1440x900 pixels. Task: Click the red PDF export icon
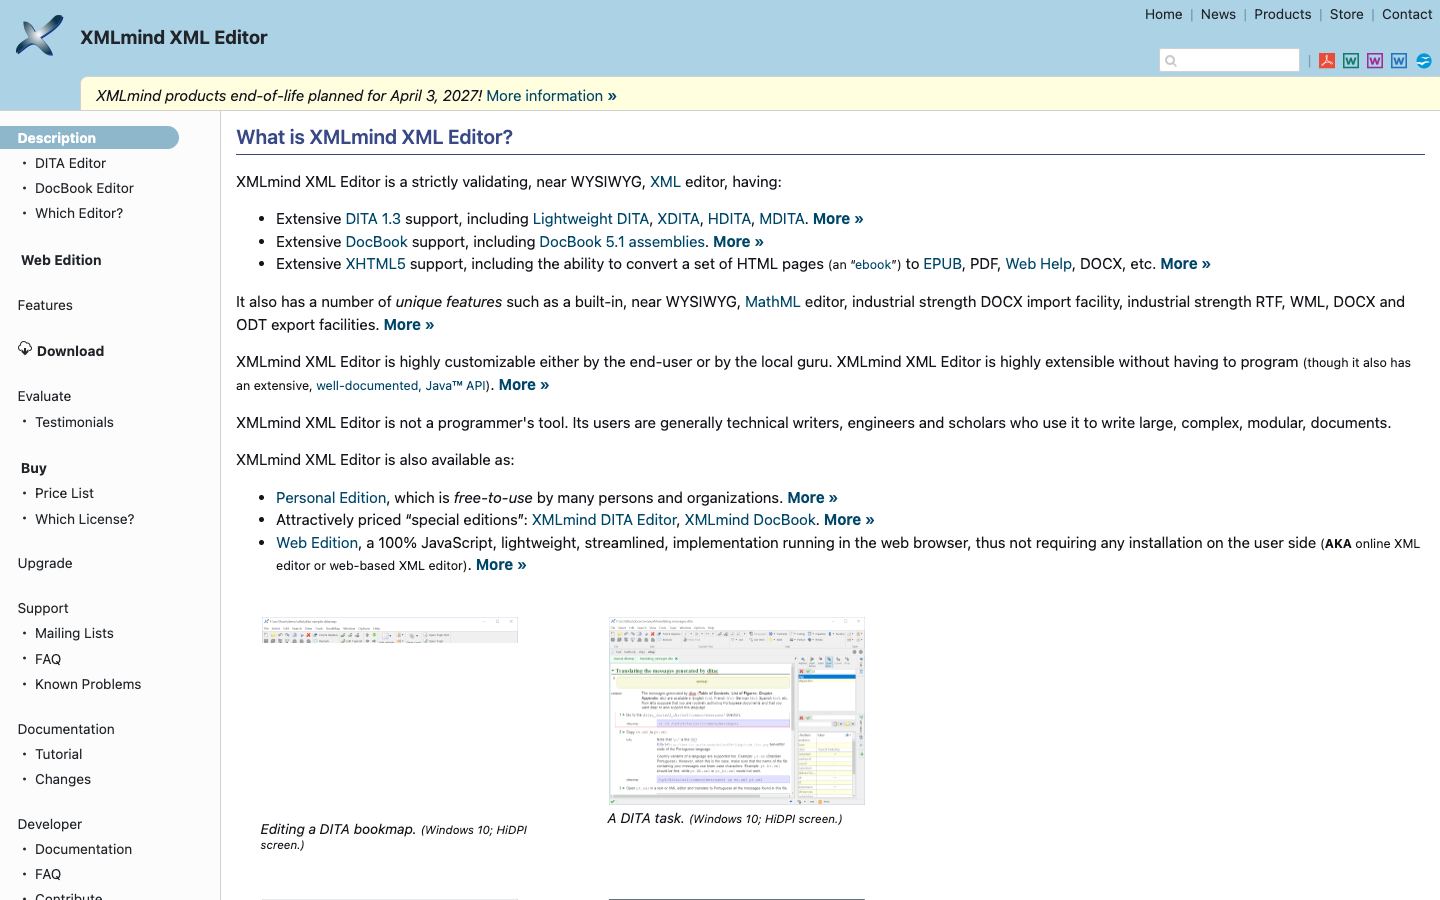click(x=1327, y=61)
